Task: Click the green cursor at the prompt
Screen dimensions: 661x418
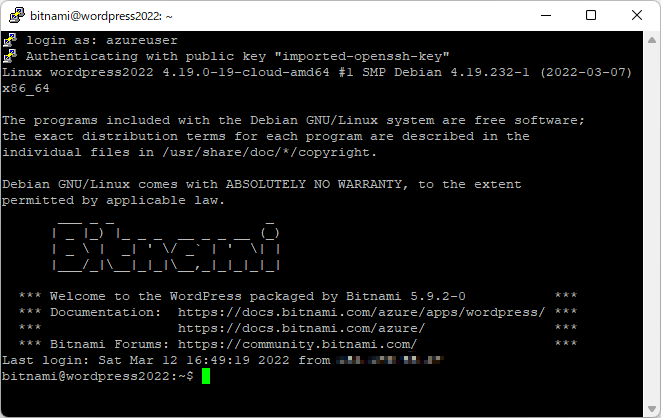Action: [x=206, y=376]
